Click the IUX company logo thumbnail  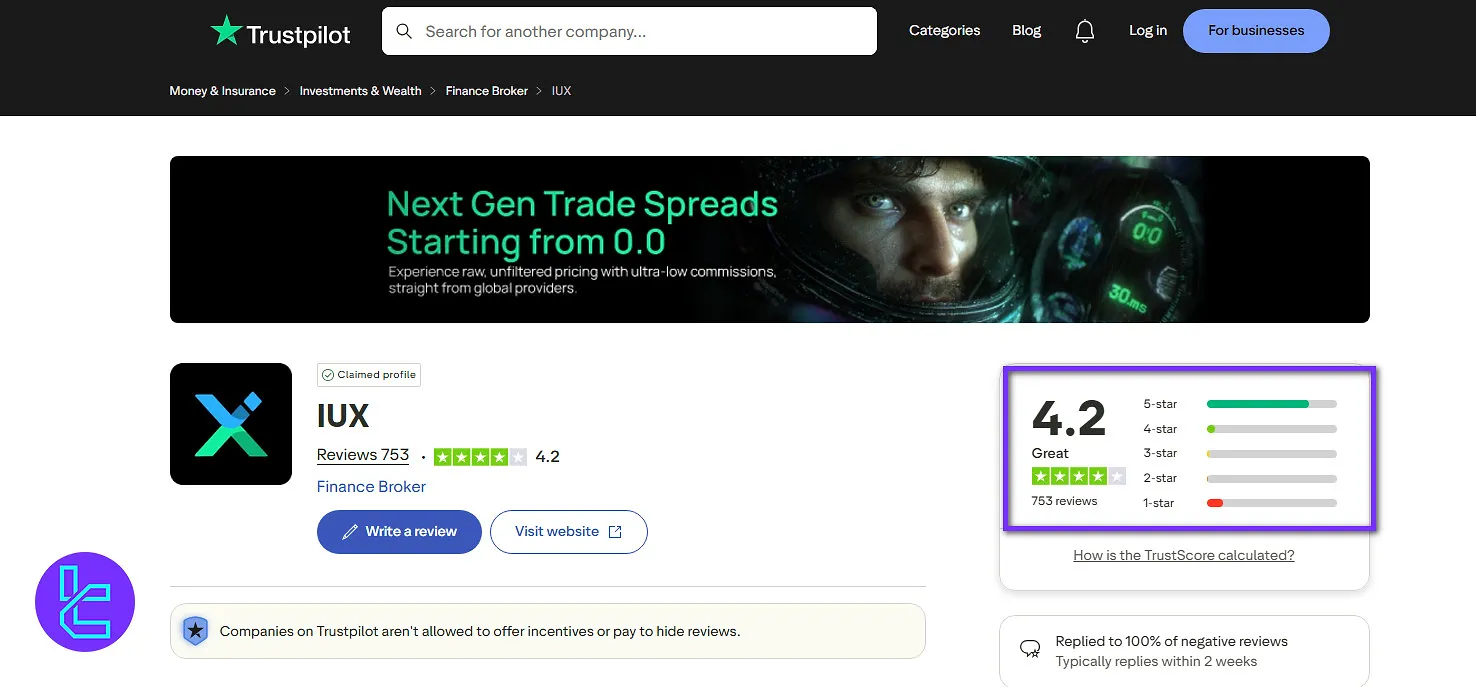click(x=231, y=423)
